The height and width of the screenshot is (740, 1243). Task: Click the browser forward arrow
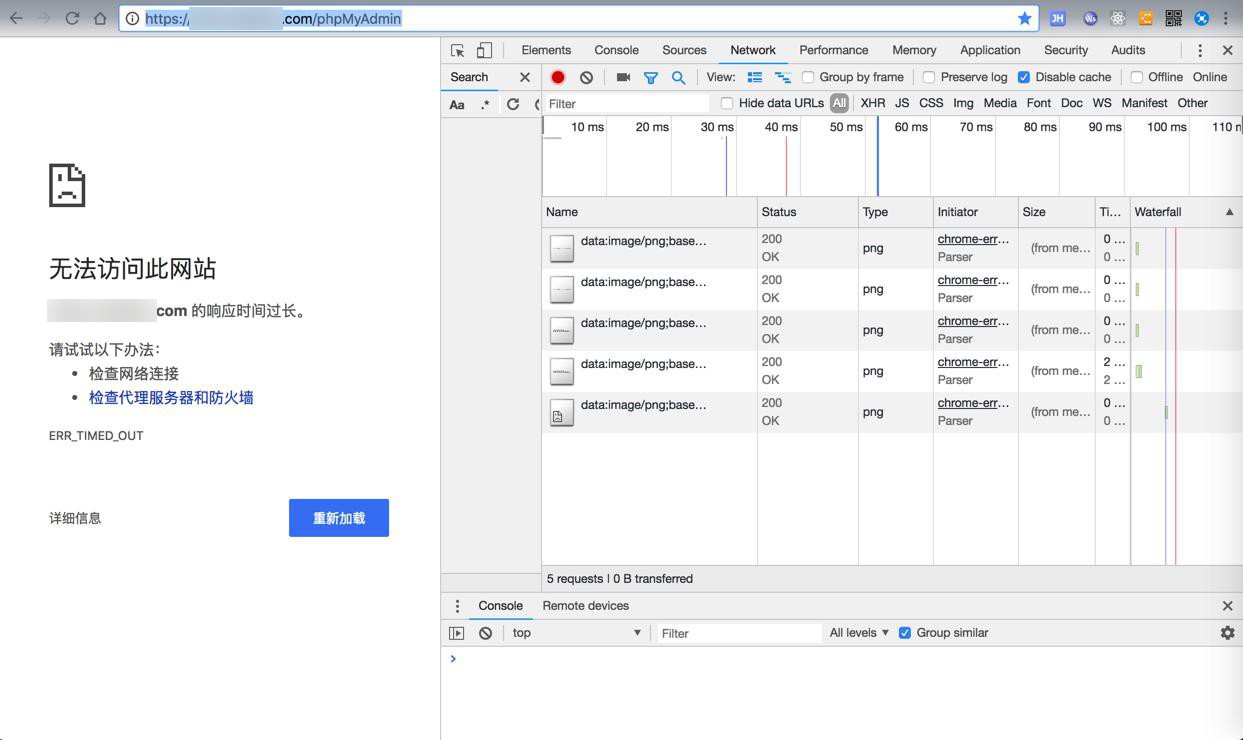[44, 18]
